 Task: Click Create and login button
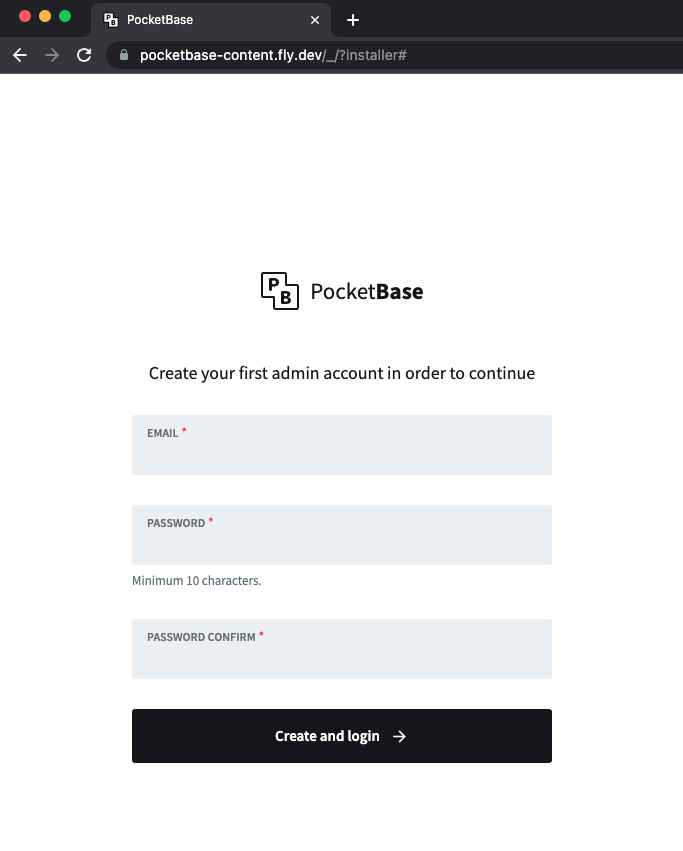(x=342, y=736)
